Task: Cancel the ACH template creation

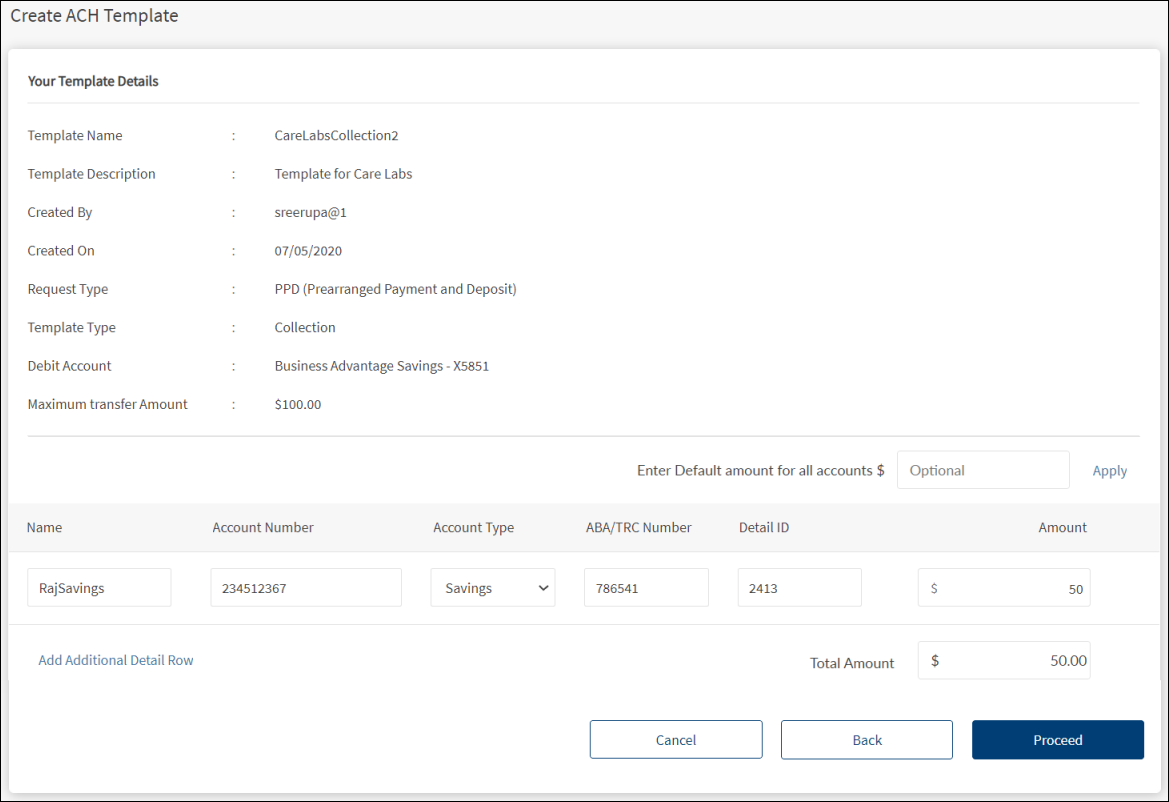Action: click(x=676, y=740)
